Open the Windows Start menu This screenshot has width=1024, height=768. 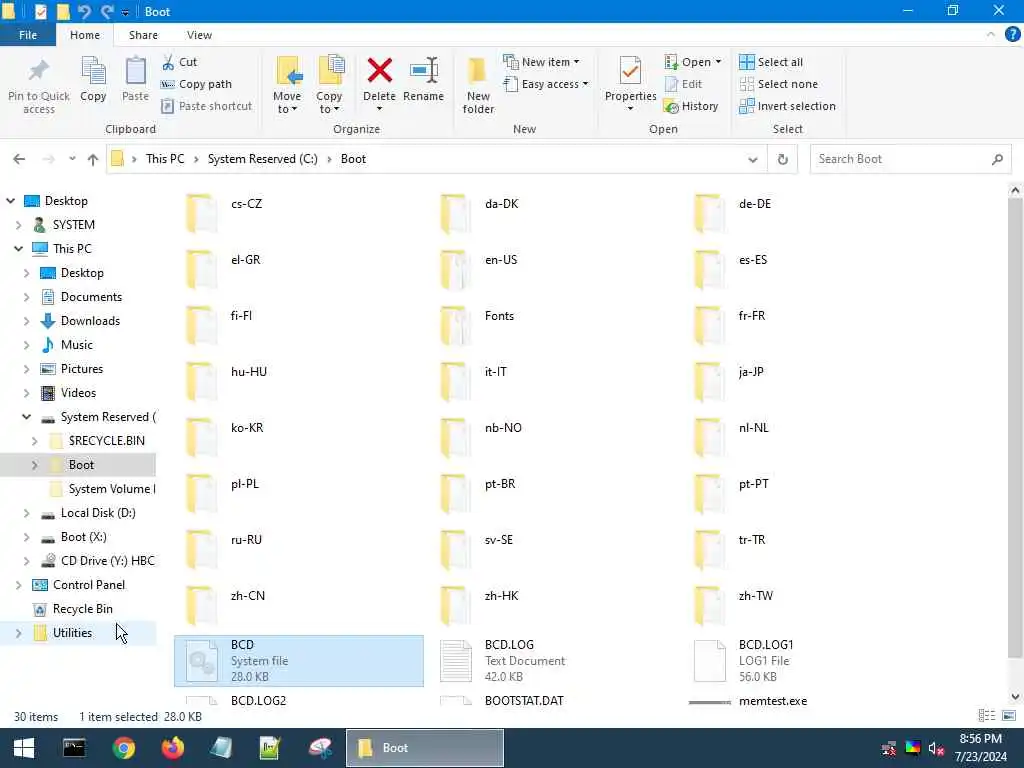[24, 748]
